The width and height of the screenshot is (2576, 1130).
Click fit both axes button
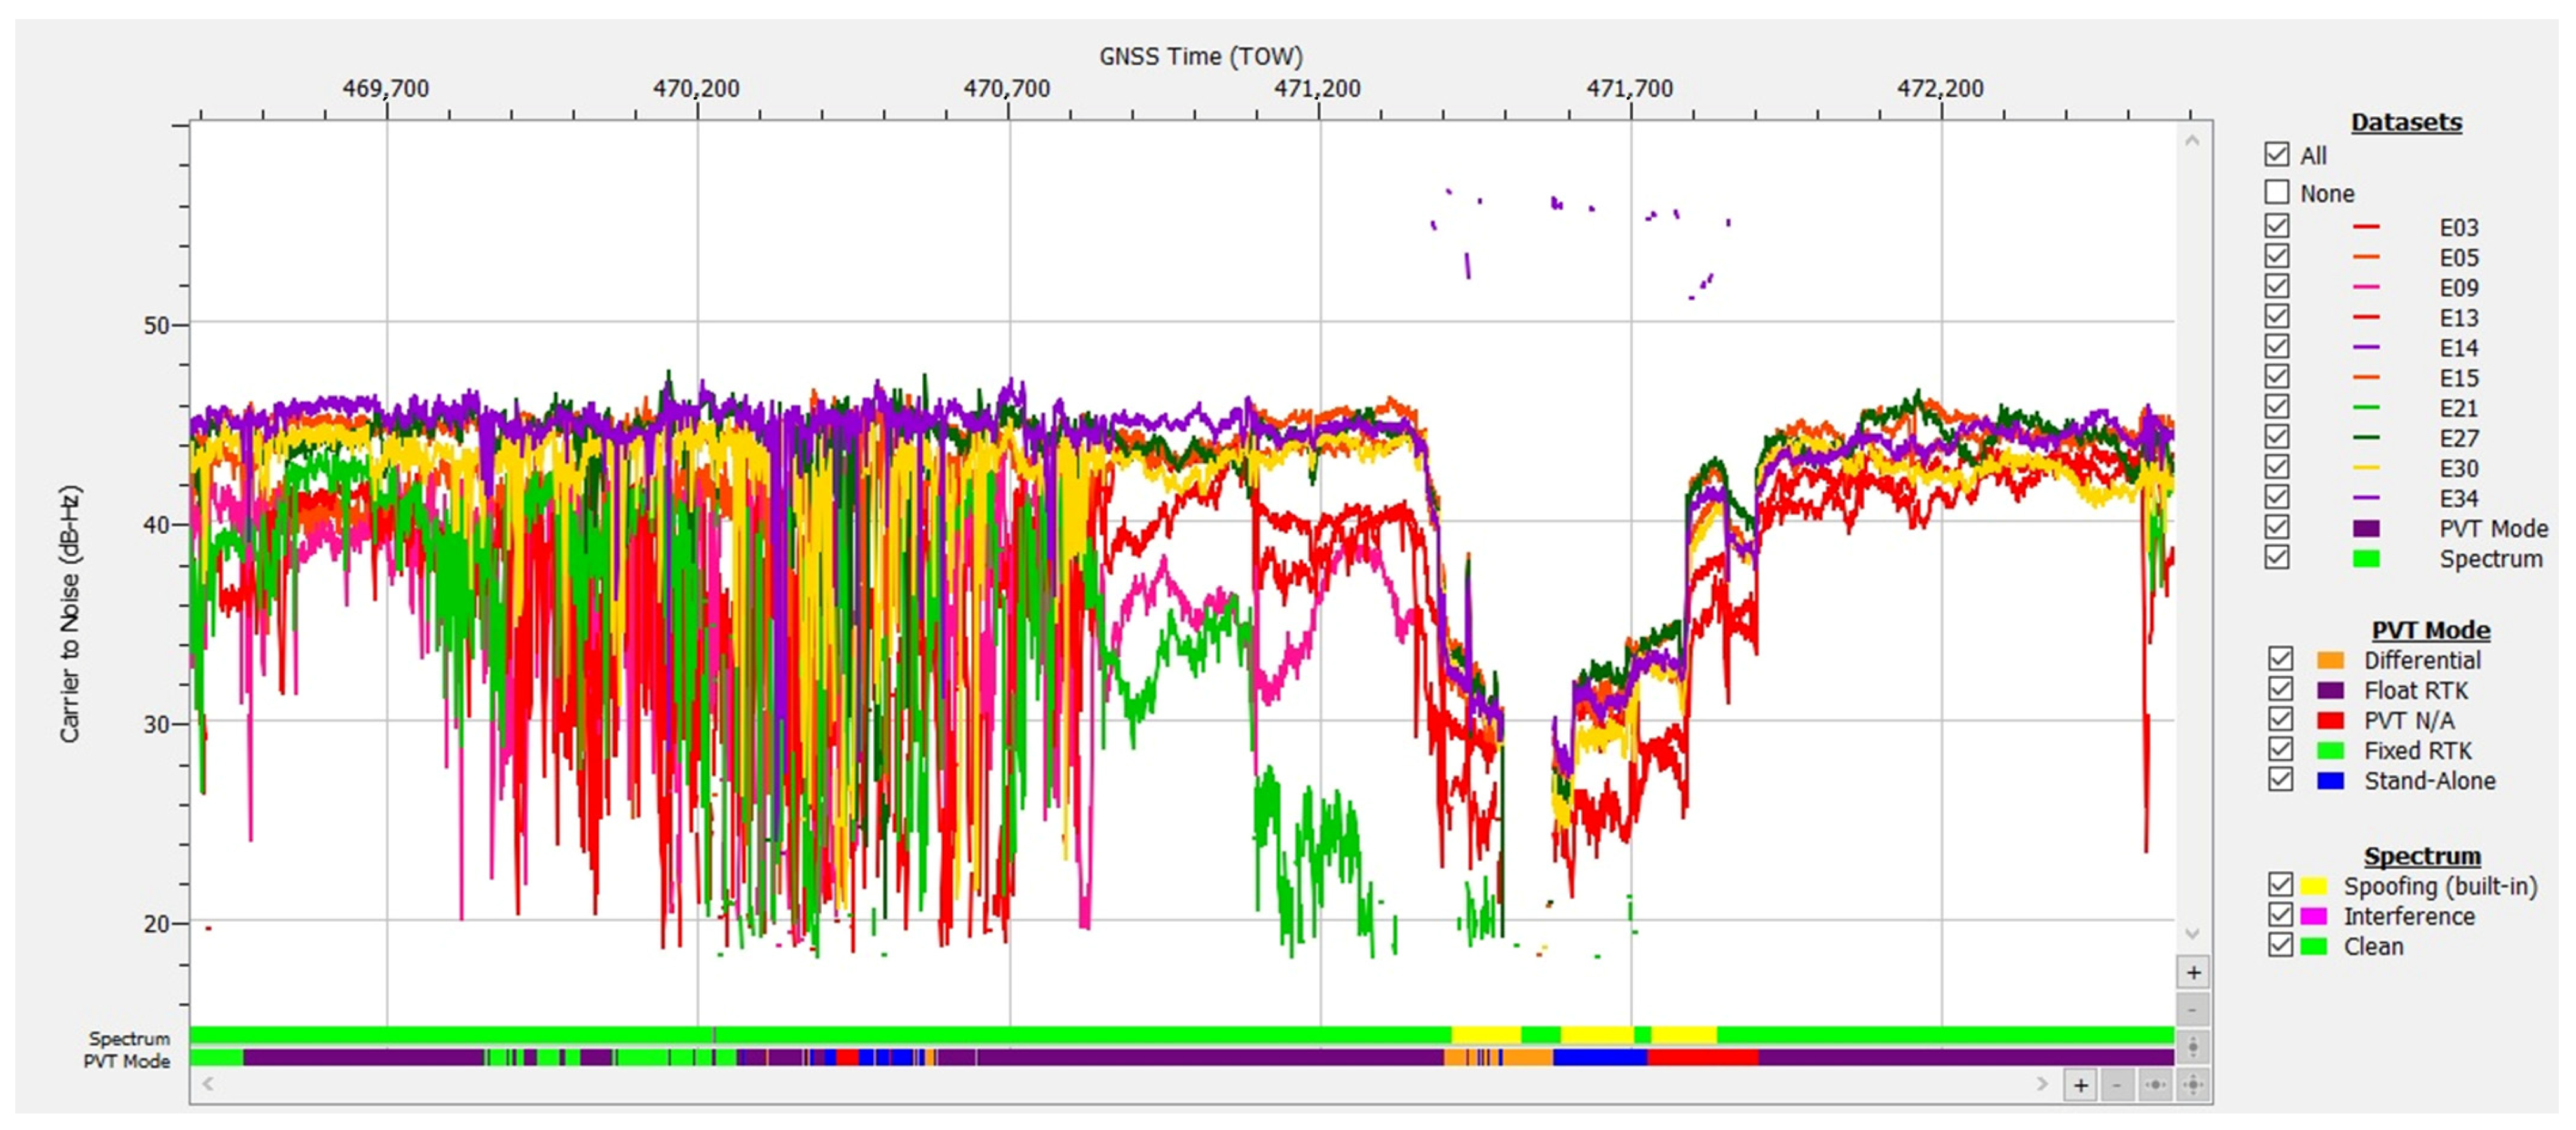(2193, 1085)
